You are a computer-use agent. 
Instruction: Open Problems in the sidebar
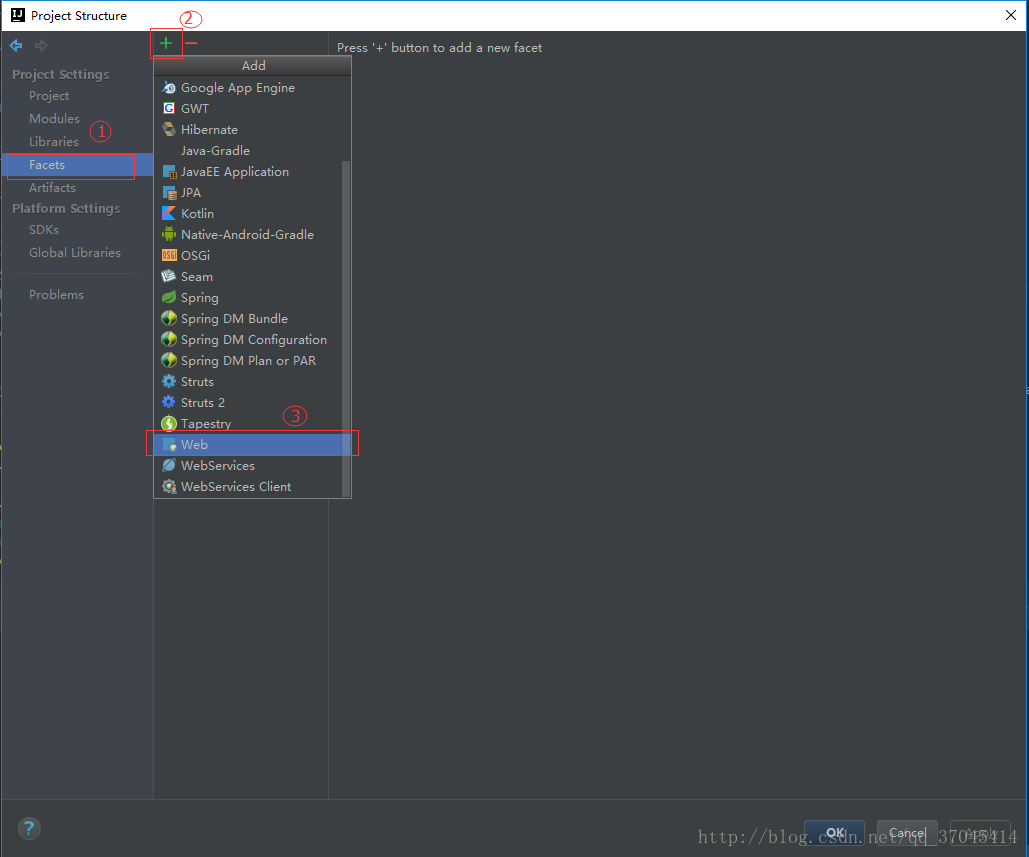(56, 295)
